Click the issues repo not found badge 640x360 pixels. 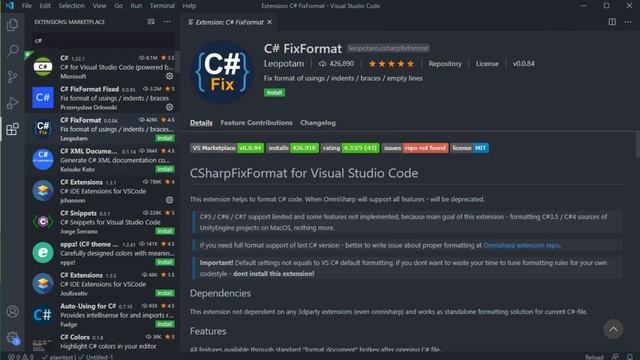coord(415,148)
